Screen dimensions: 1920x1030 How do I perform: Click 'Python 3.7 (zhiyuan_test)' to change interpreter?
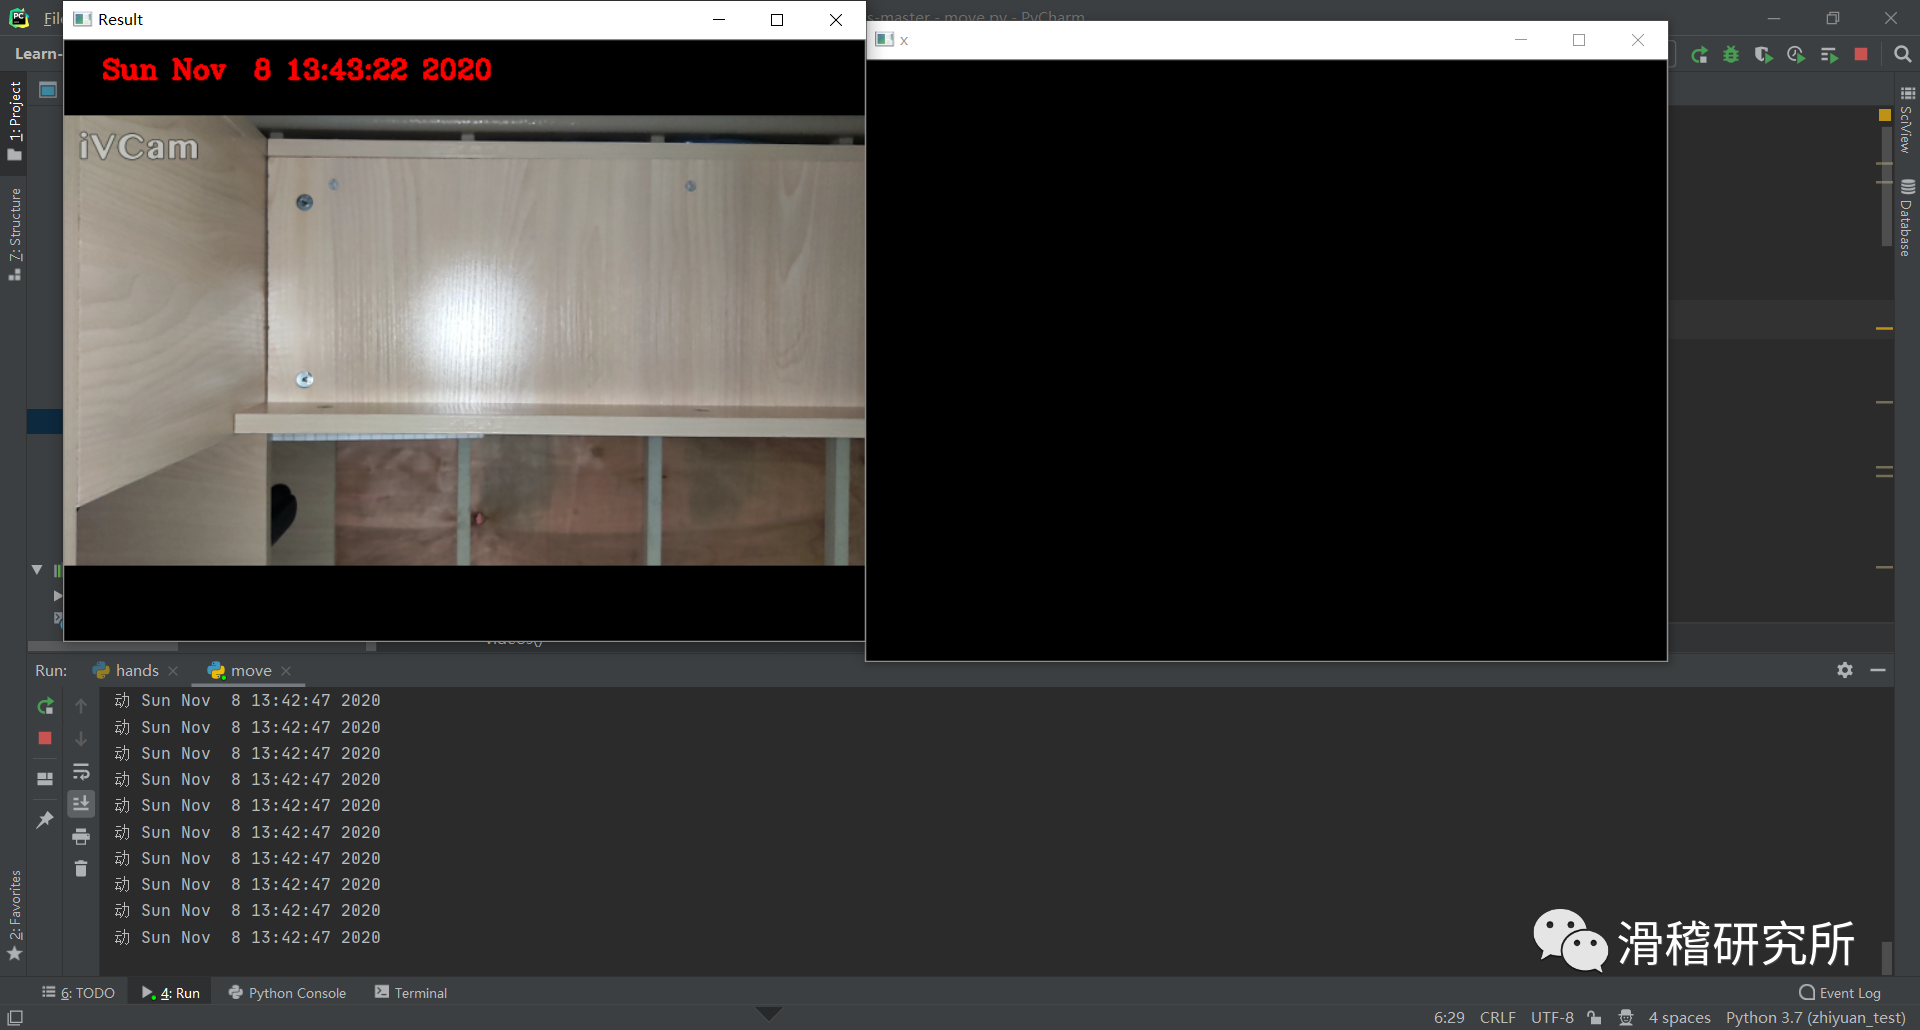pos(1815,1017)
